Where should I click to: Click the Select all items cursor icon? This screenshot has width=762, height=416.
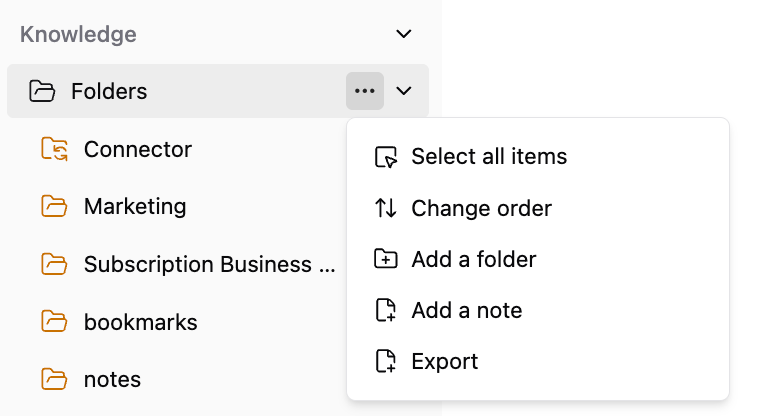click(x=386, y=157)
